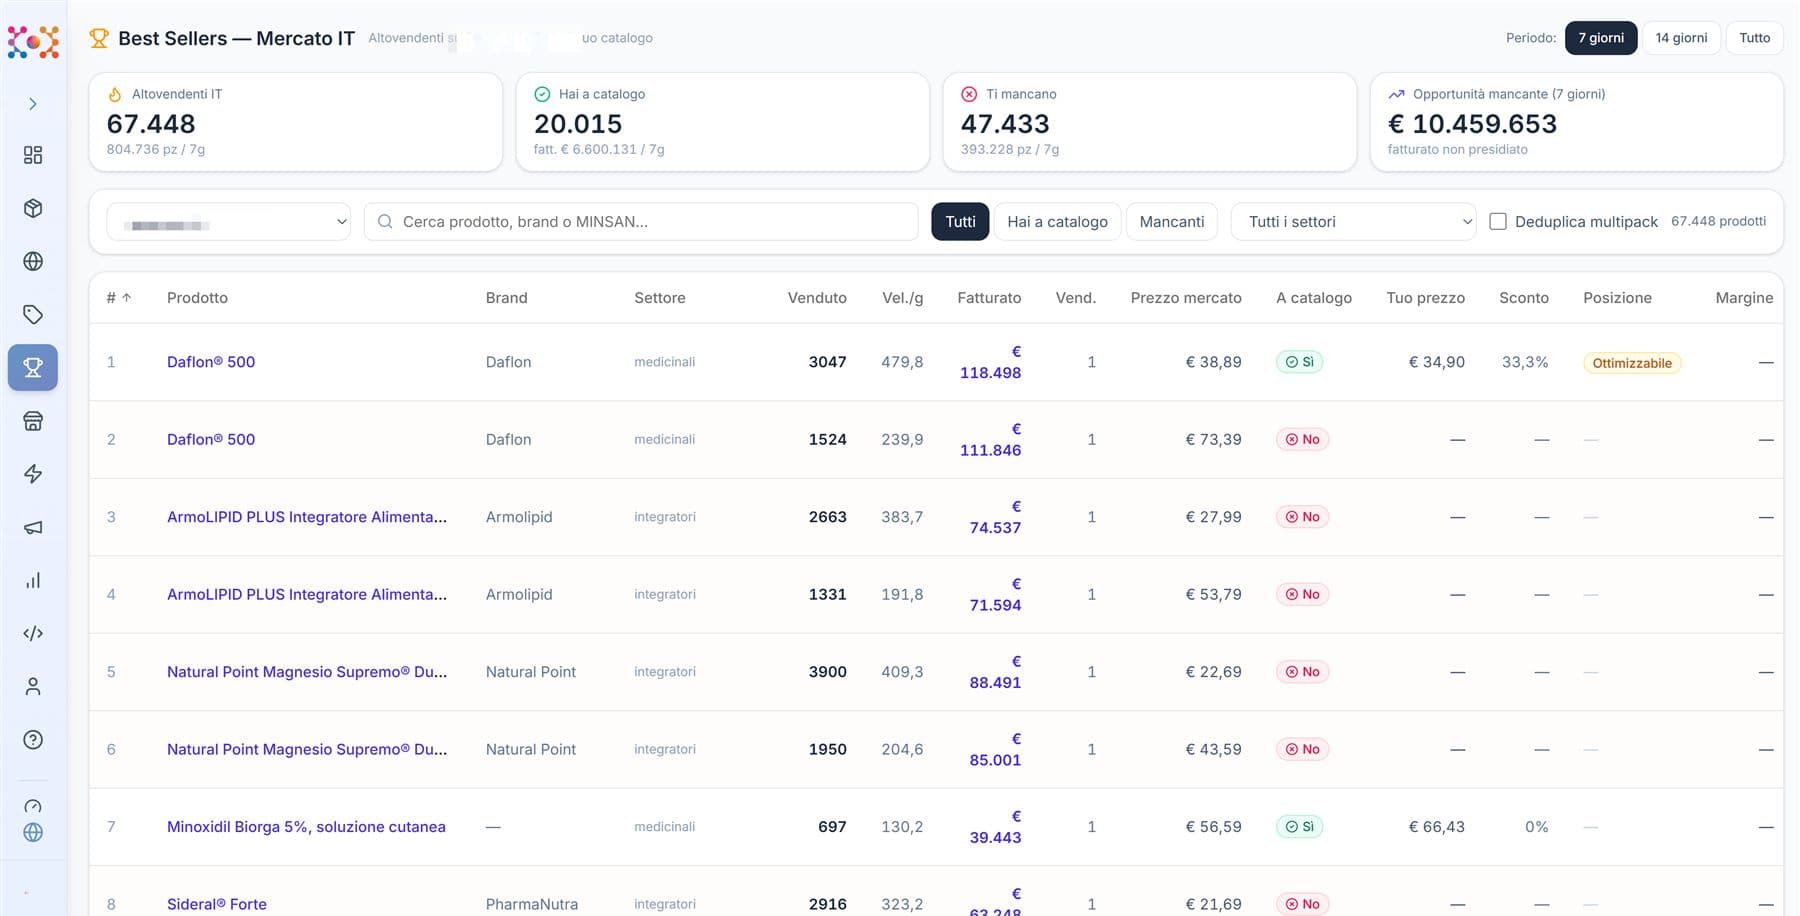The height and width of the screenshot is (916, 1800).
Task: Click the 67.448 prodotti count label
Action: pyautogui.click(x=1718, y=221)
